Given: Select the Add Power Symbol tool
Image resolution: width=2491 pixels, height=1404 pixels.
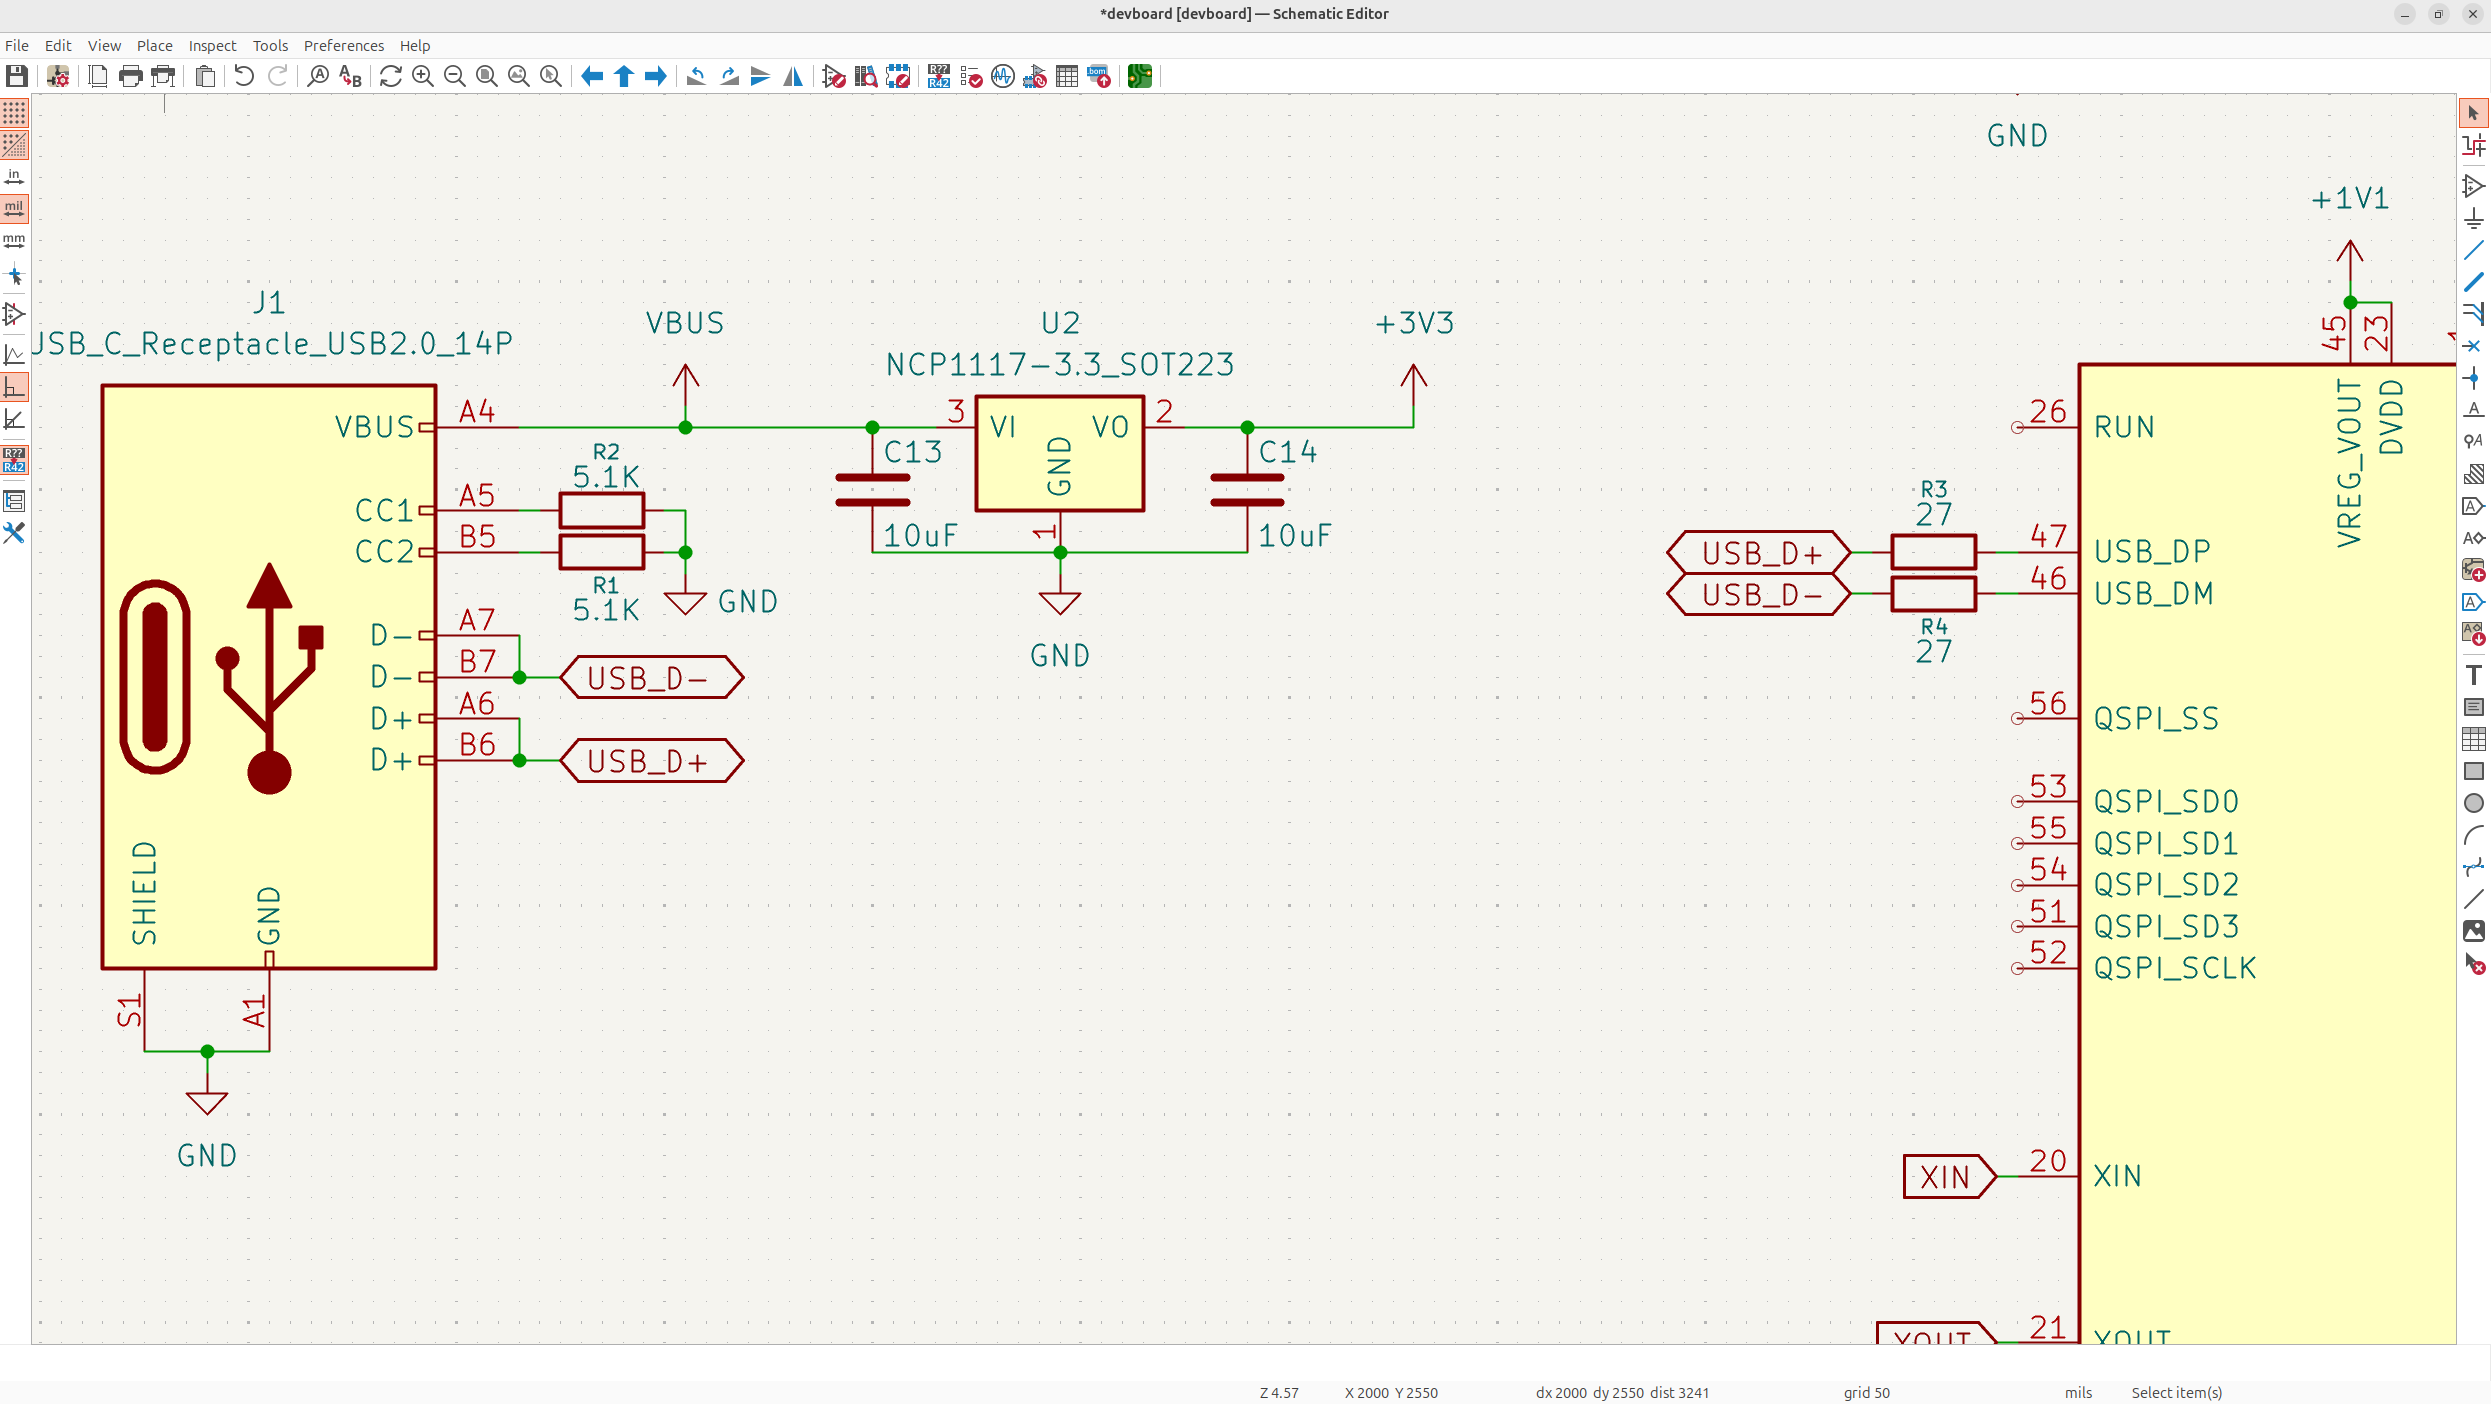Looking at the screenshot, I should point(2473,218).
